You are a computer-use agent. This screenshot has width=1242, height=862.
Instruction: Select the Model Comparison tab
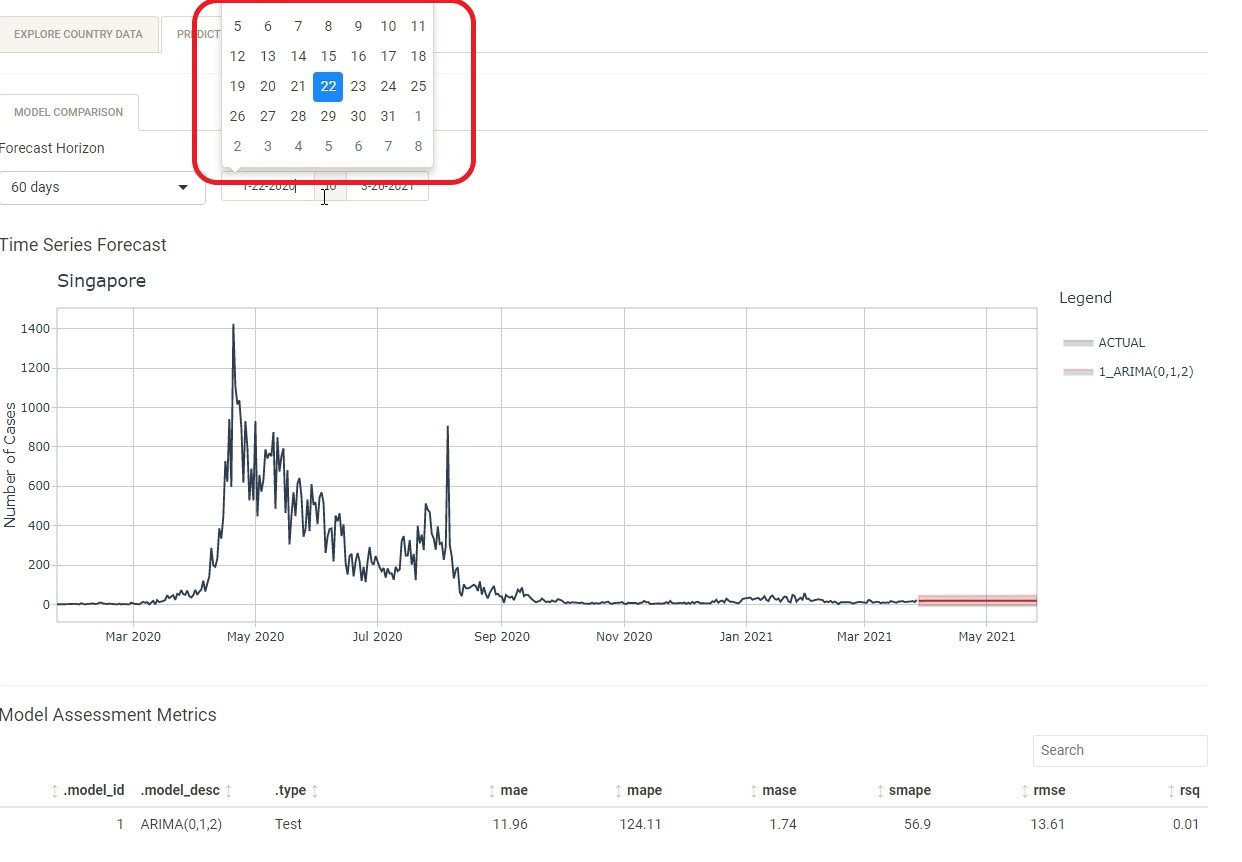point(69,112)
